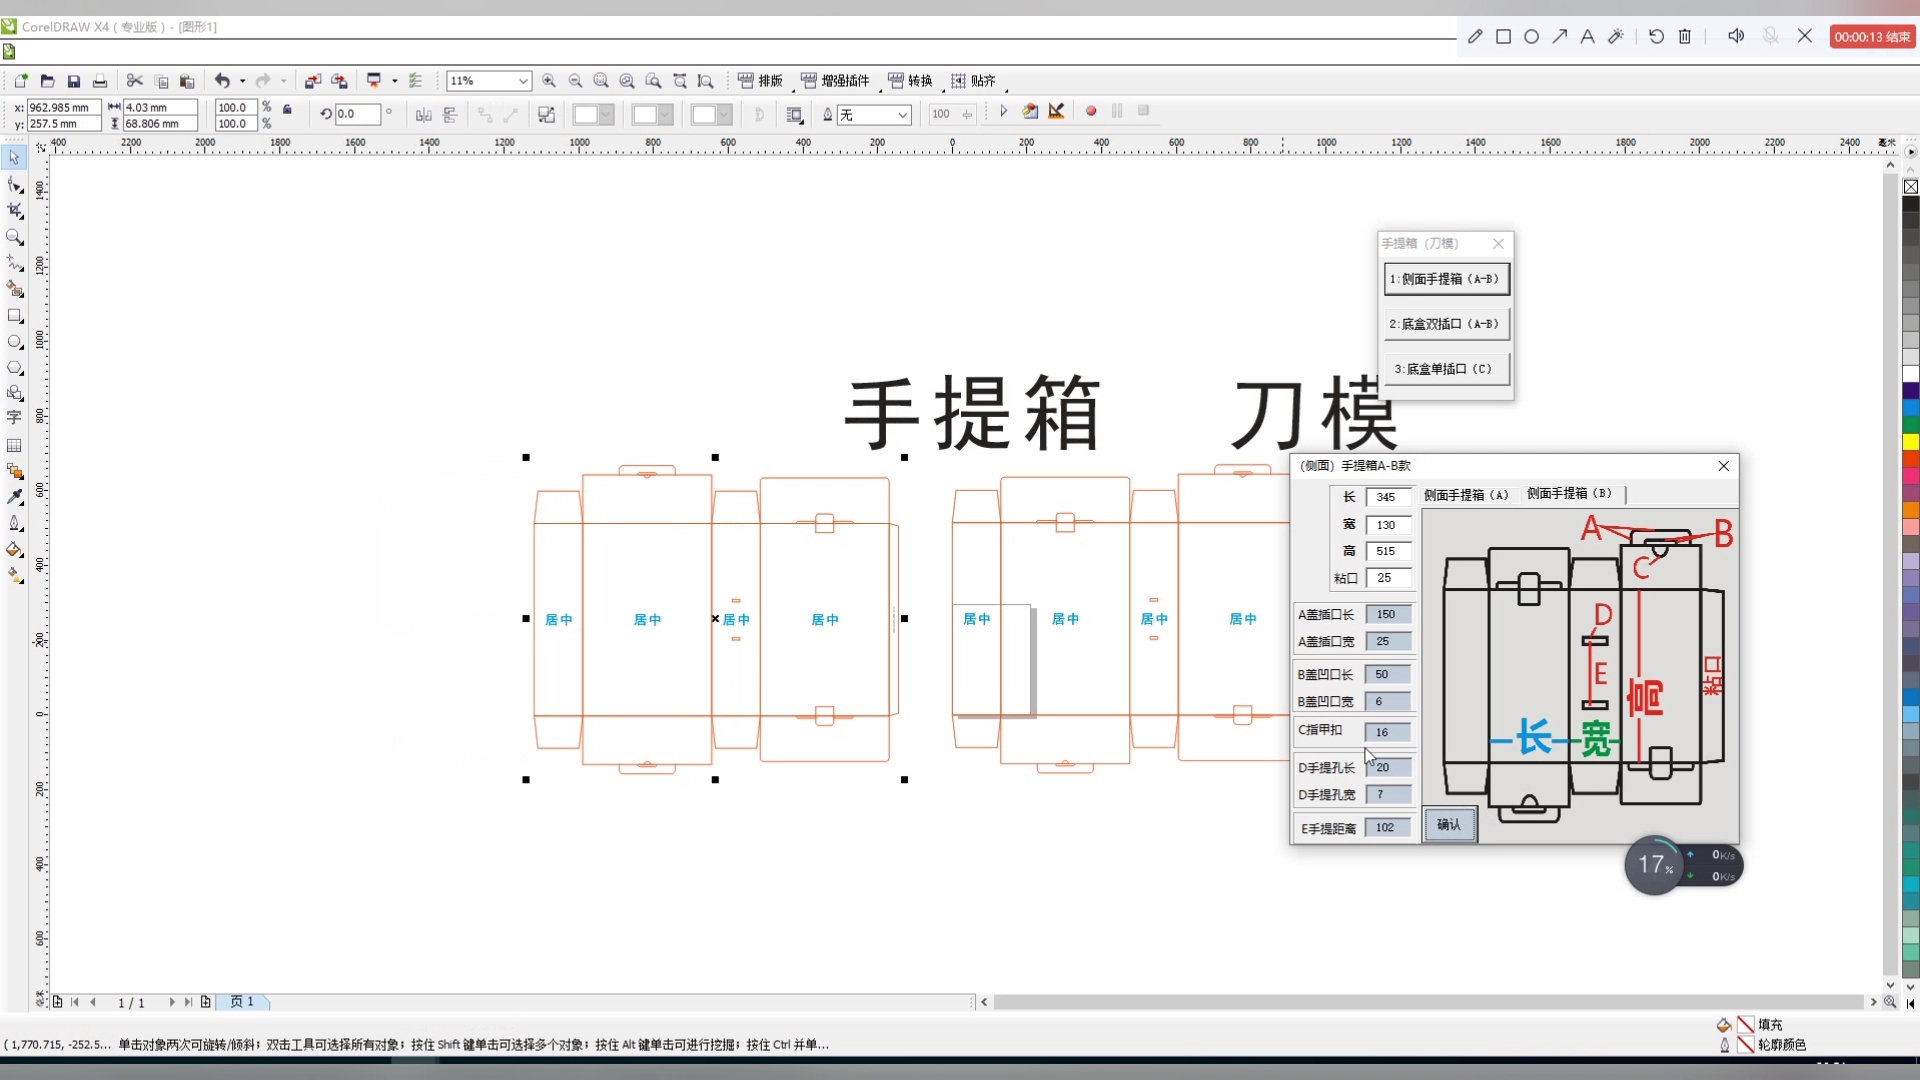
Task: Click the Undo arrow icon
Action: point(222,81)
